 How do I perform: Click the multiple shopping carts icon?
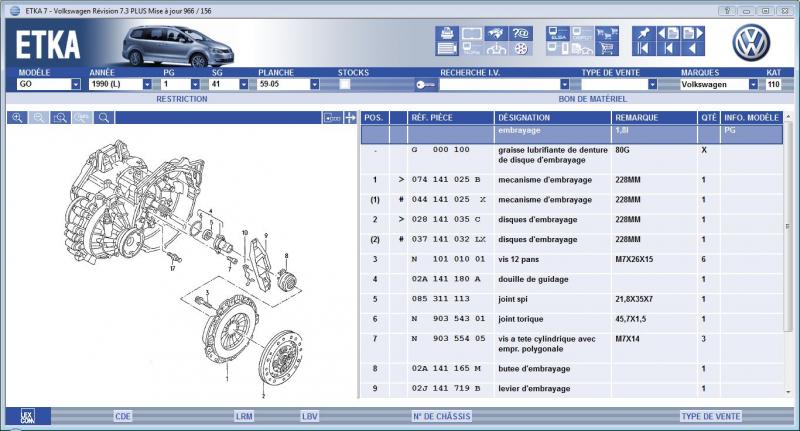(606, 34)
